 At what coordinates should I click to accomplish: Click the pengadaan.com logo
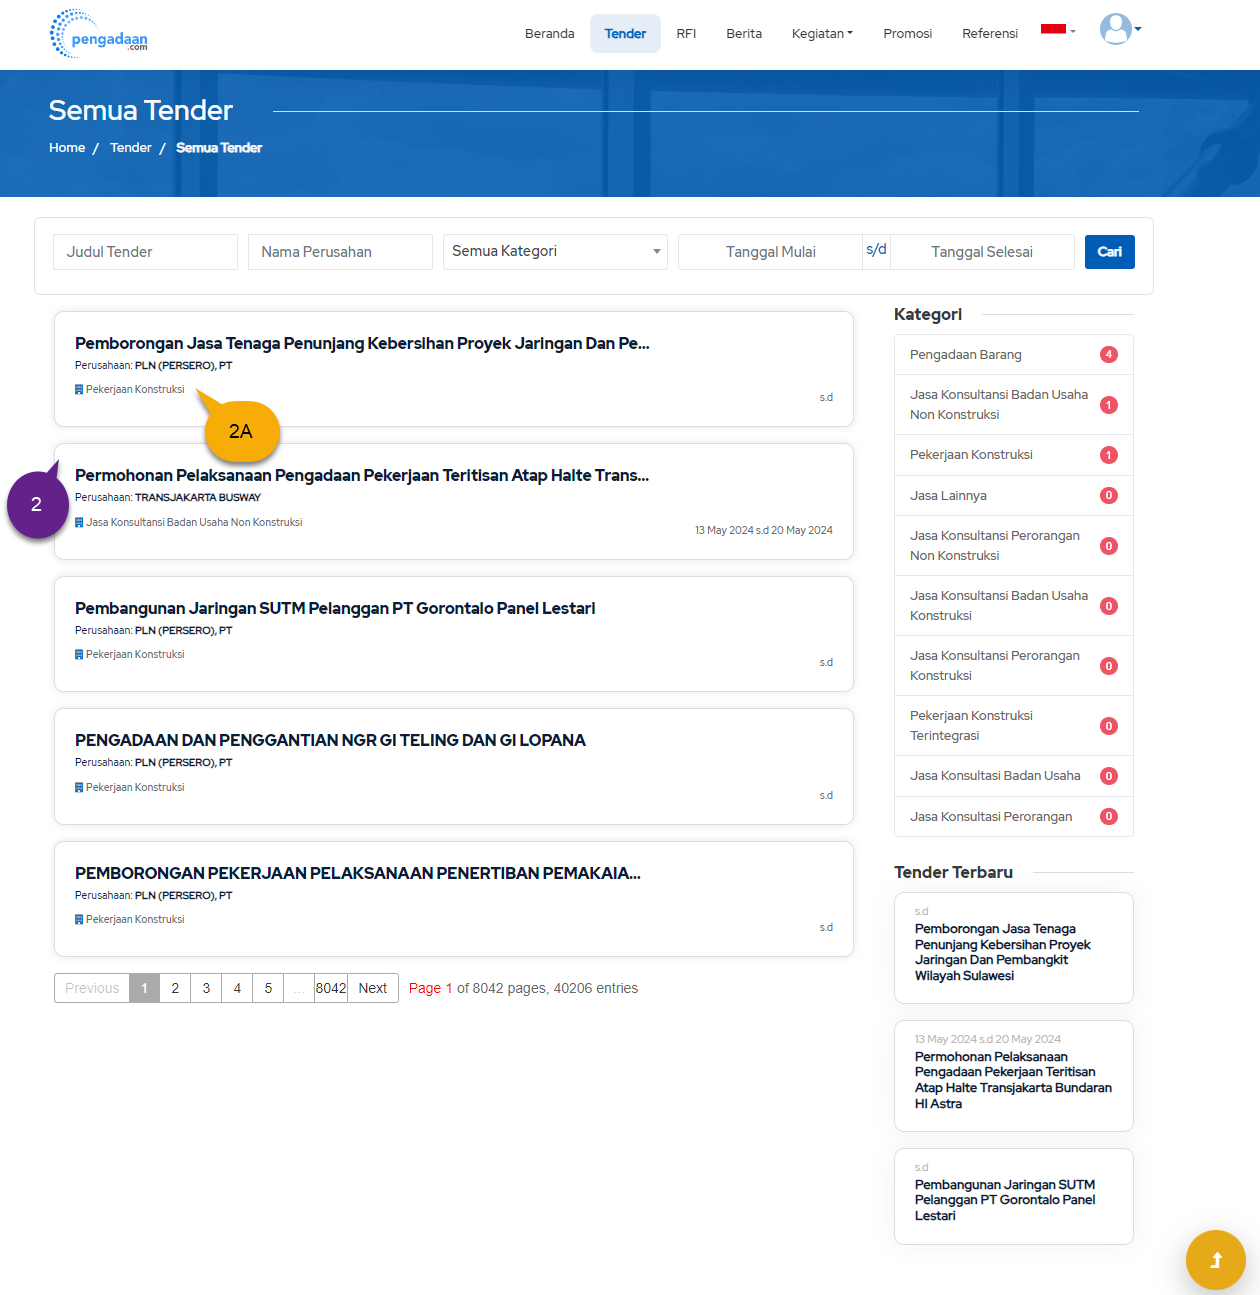[99, 34]
